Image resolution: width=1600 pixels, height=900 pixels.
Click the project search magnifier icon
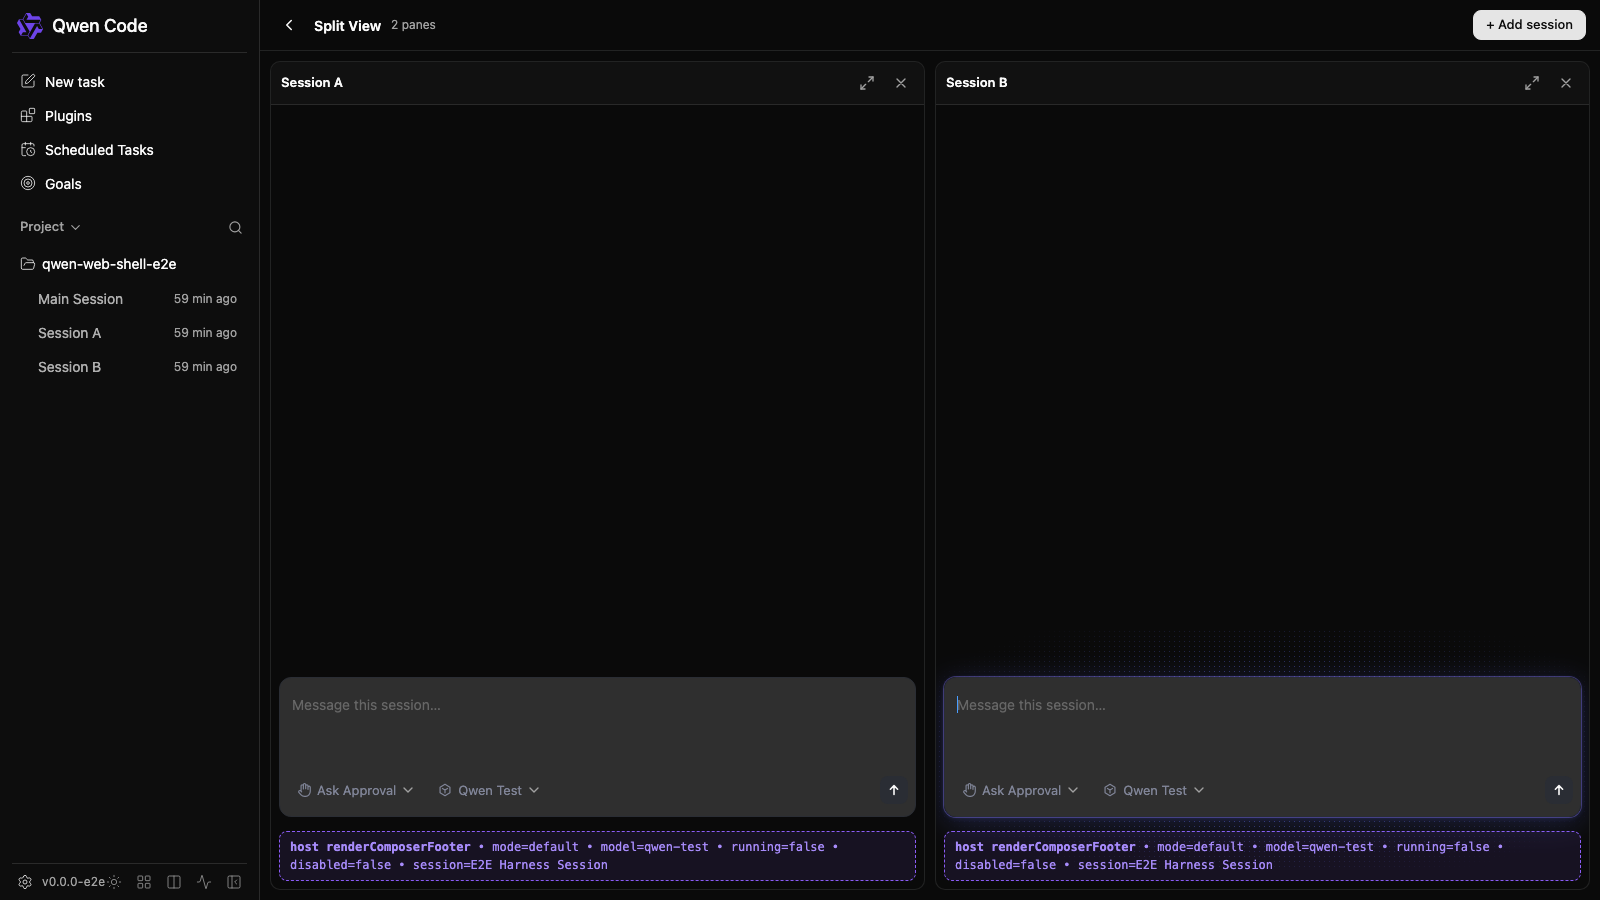click(x=235, y=227)
